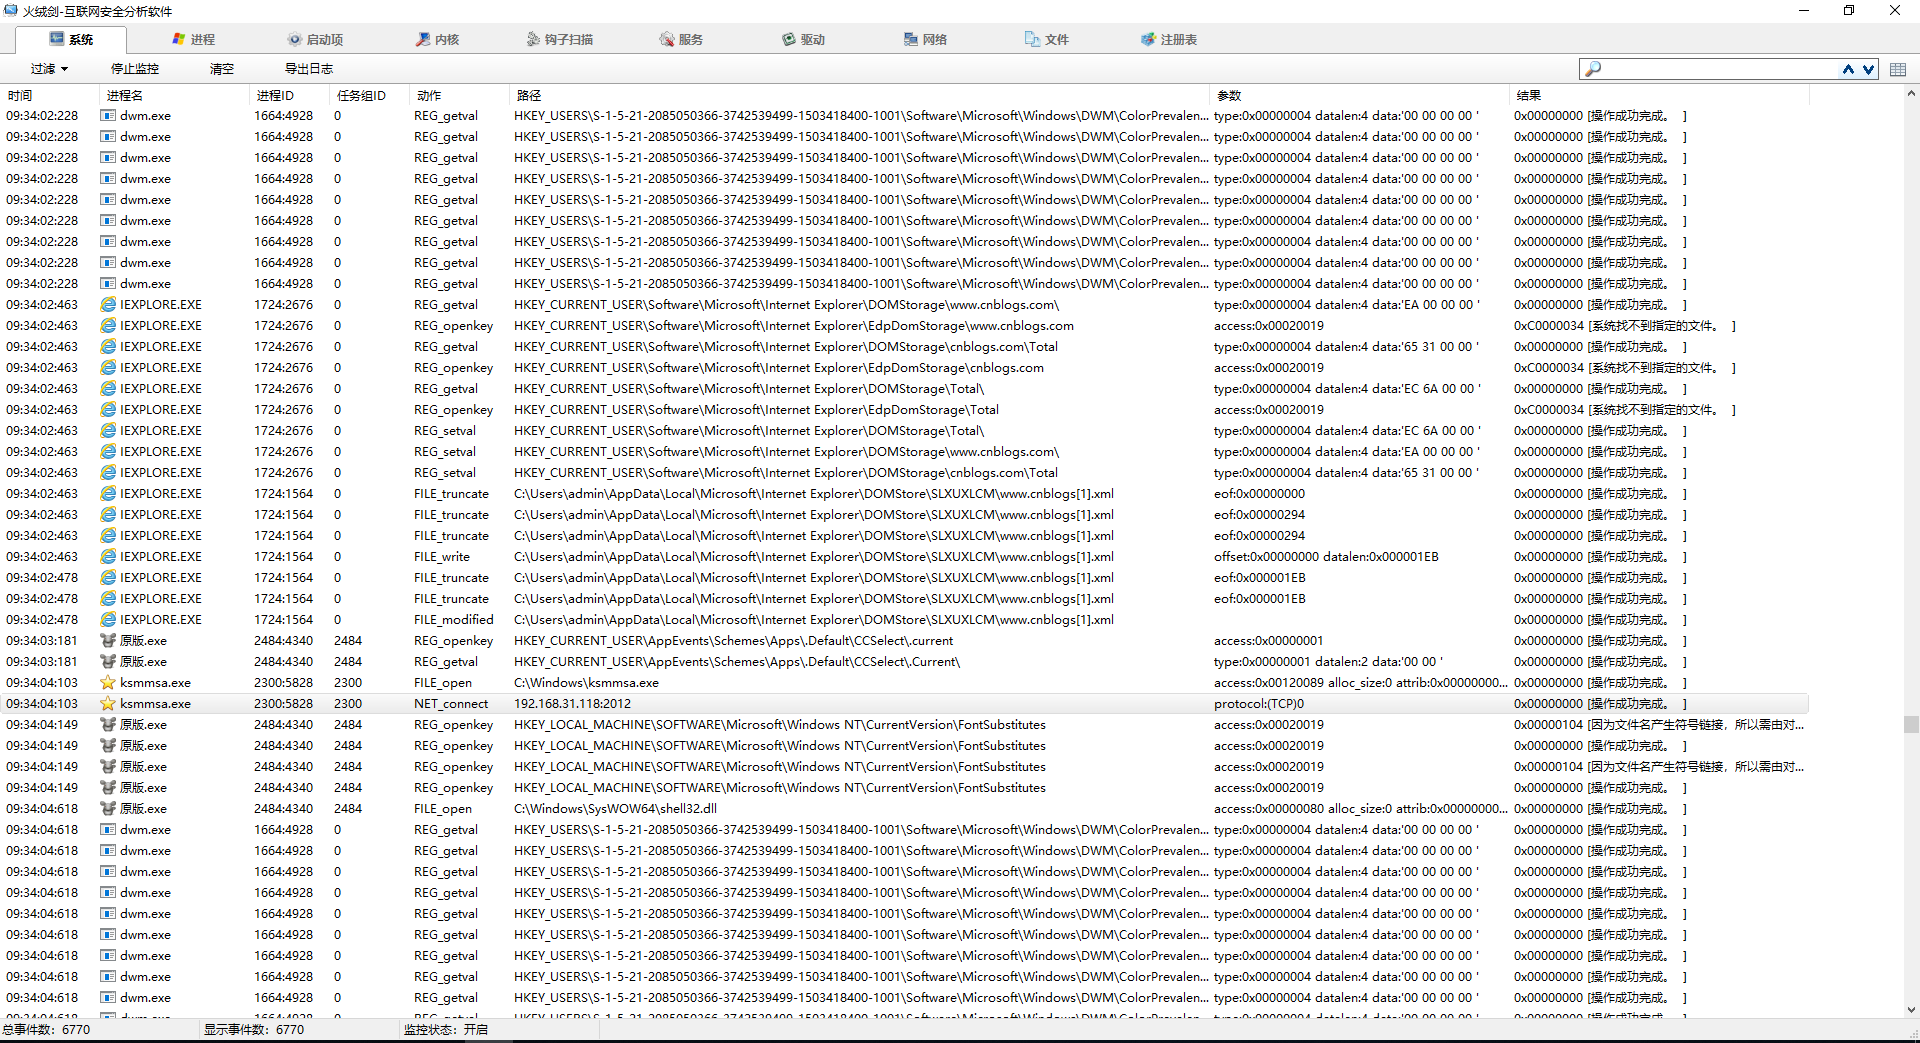This screenshot has height=1043, width=1920.
Task: Open the column layout grid icon
Action: [1898, 69]
